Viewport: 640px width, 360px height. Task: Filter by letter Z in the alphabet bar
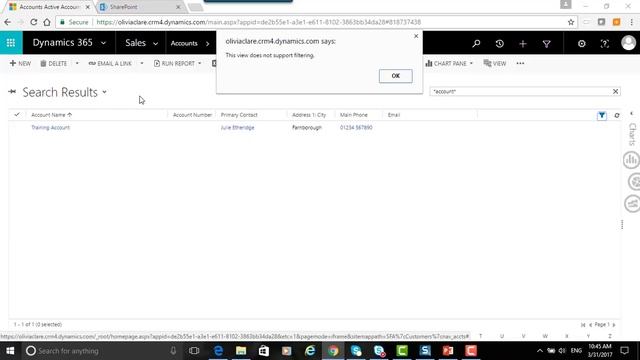point(610,336)
